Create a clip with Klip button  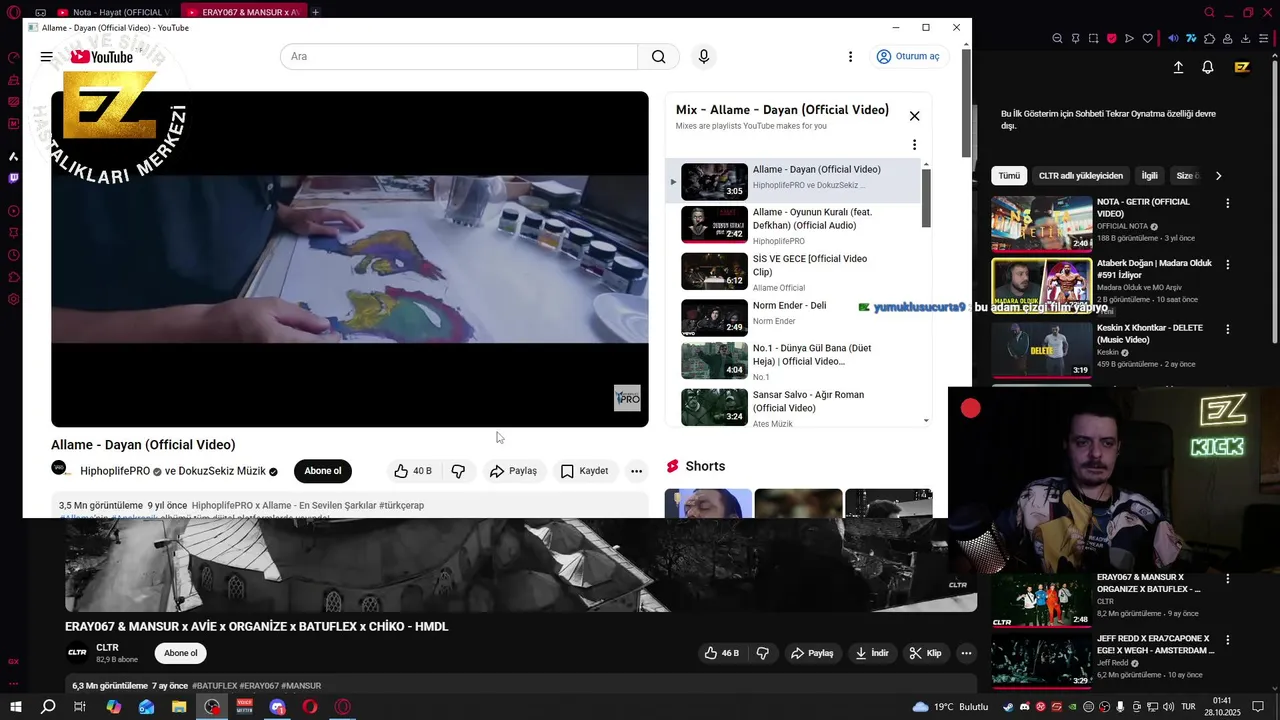coord(925,653)
